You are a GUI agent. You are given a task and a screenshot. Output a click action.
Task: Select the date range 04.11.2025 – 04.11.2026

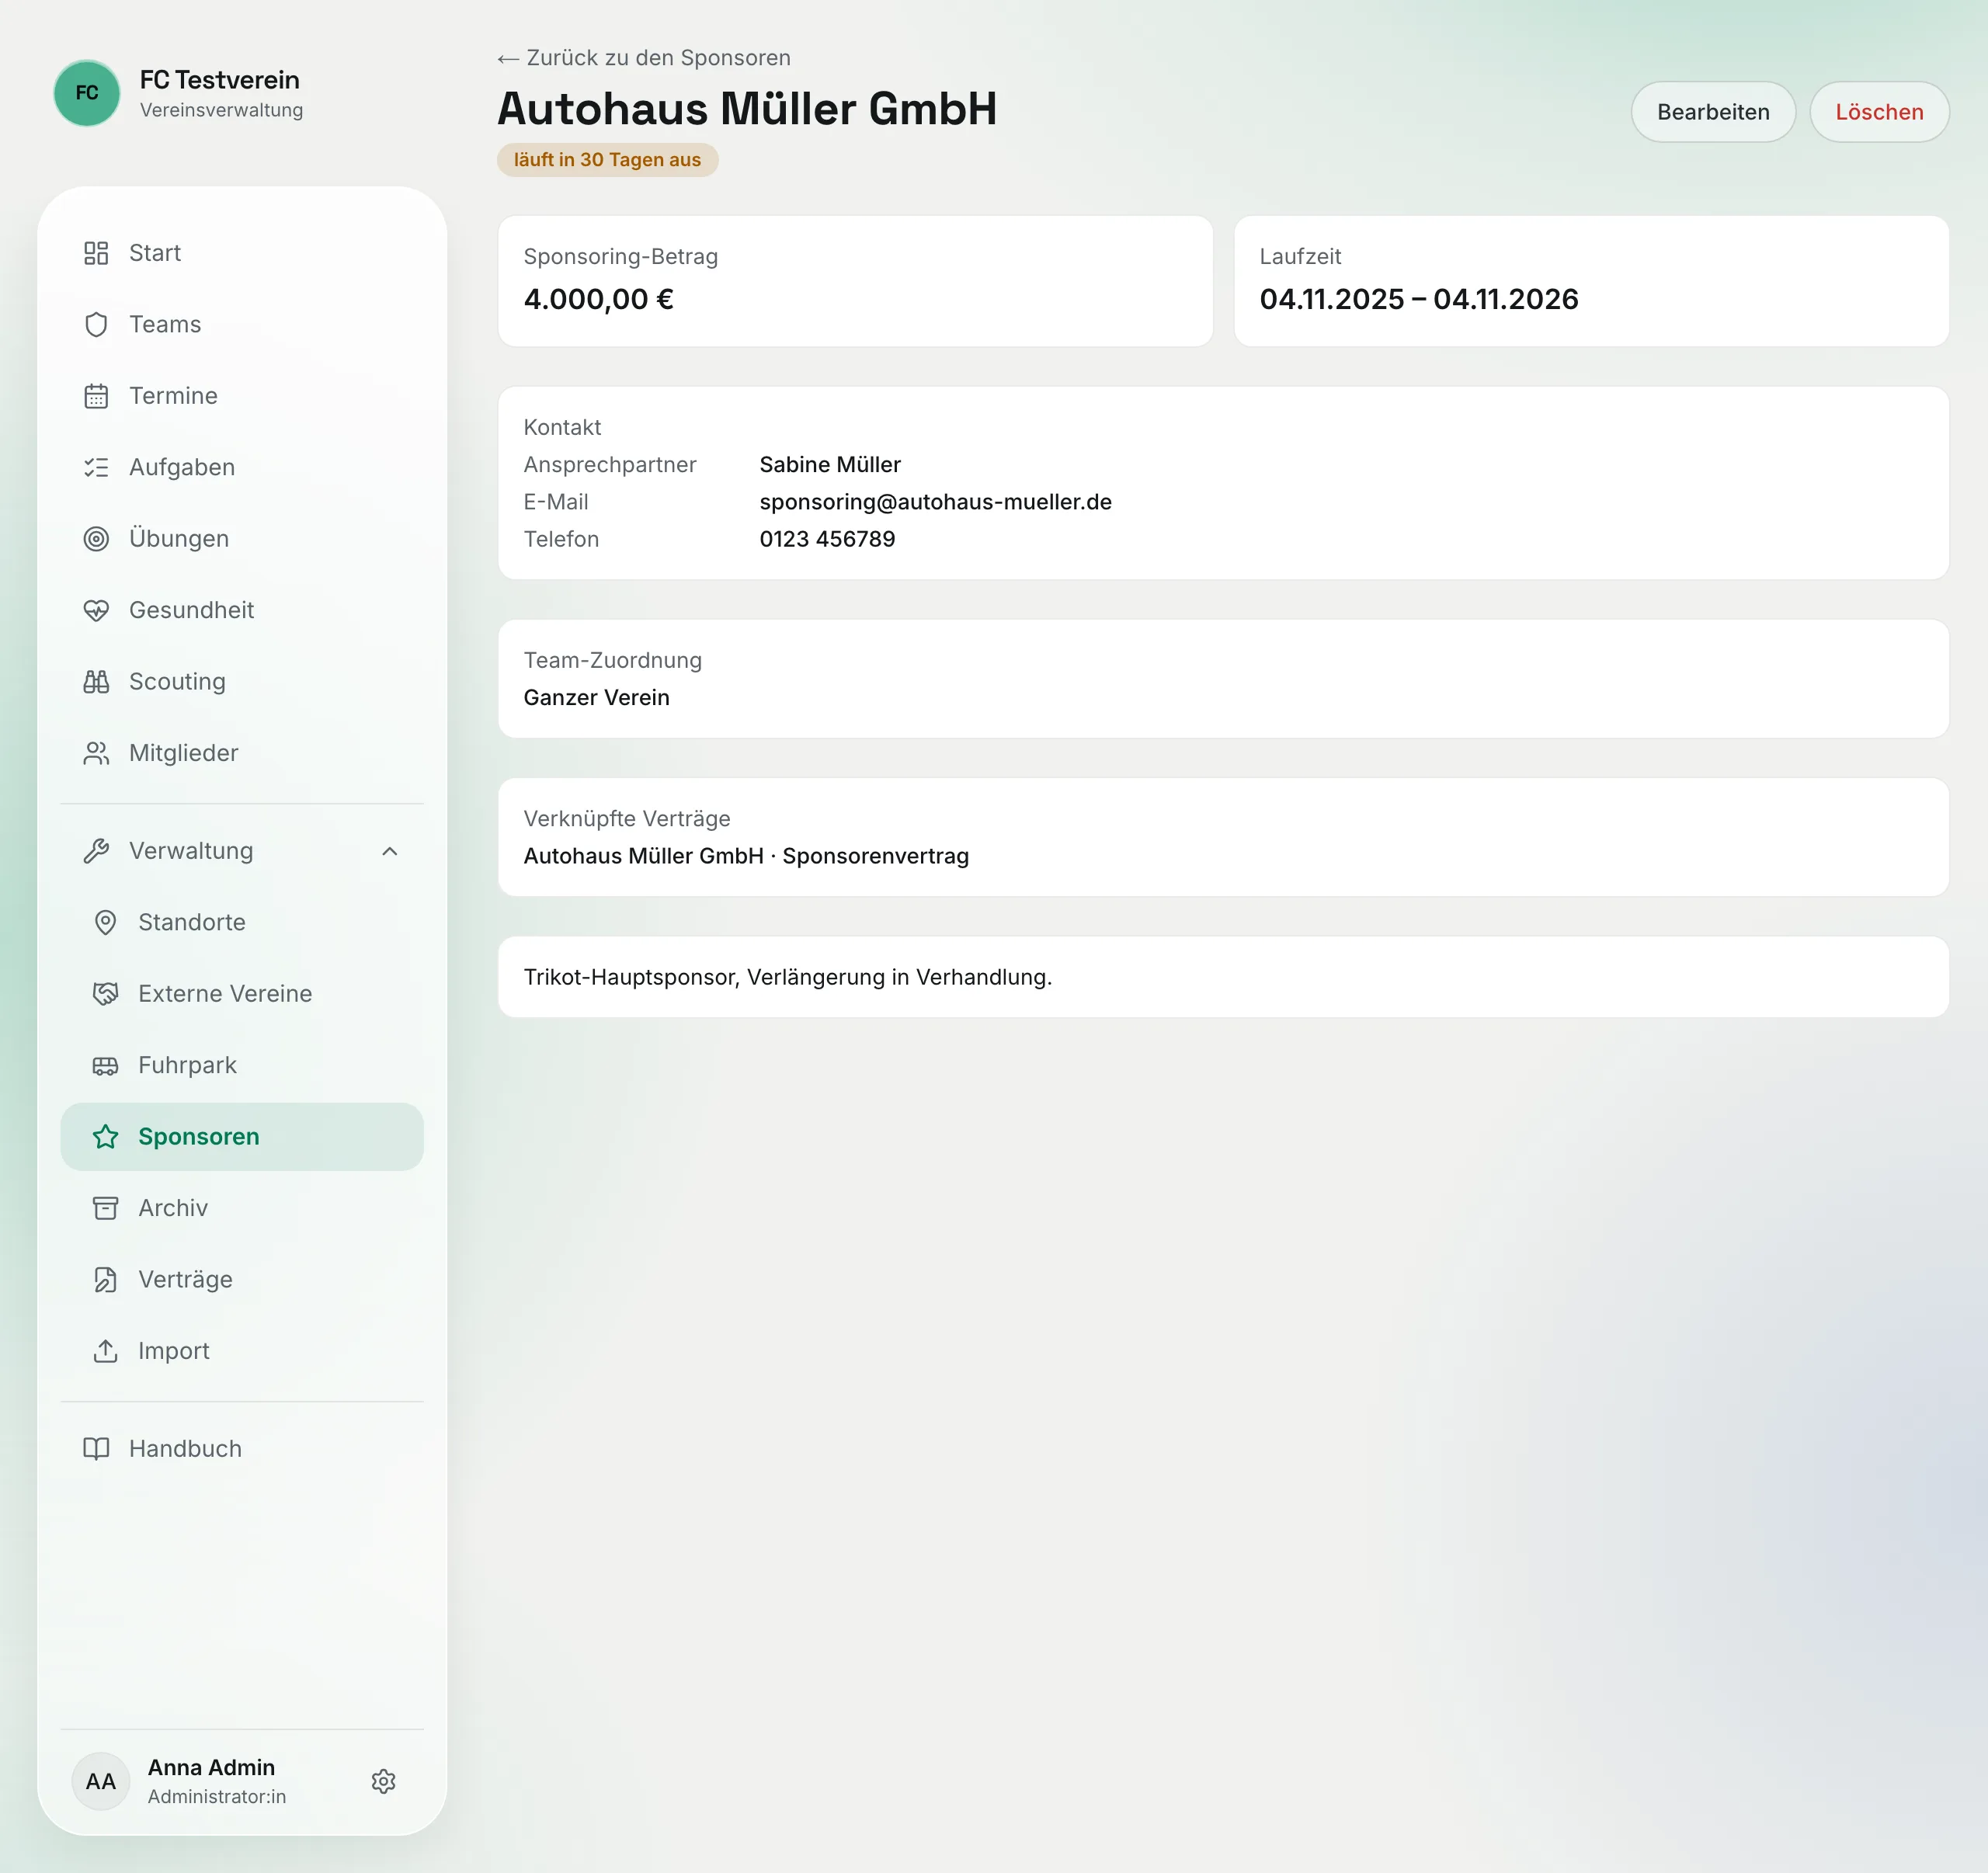(x=1418, y=299)
